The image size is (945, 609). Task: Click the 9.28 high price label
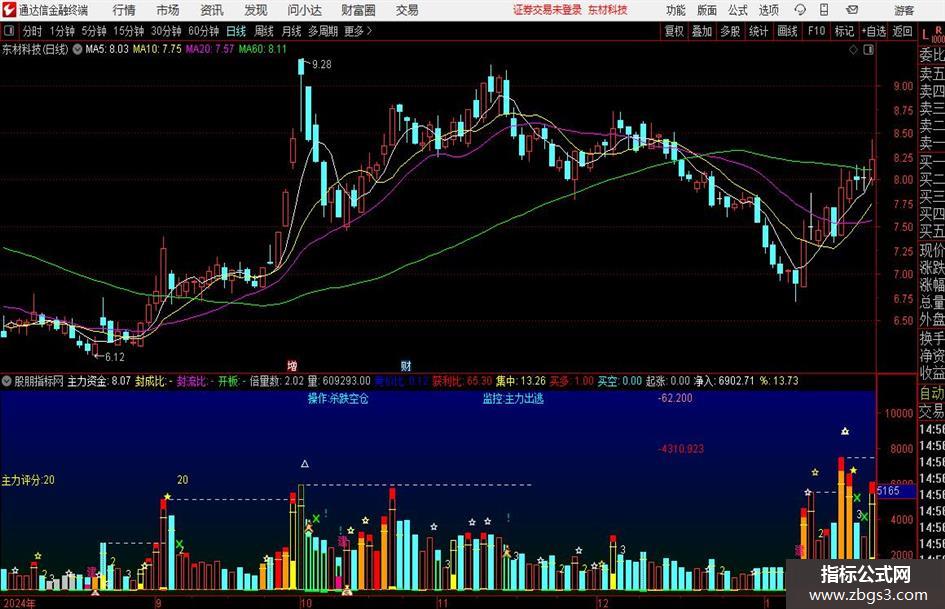(322, 64)
